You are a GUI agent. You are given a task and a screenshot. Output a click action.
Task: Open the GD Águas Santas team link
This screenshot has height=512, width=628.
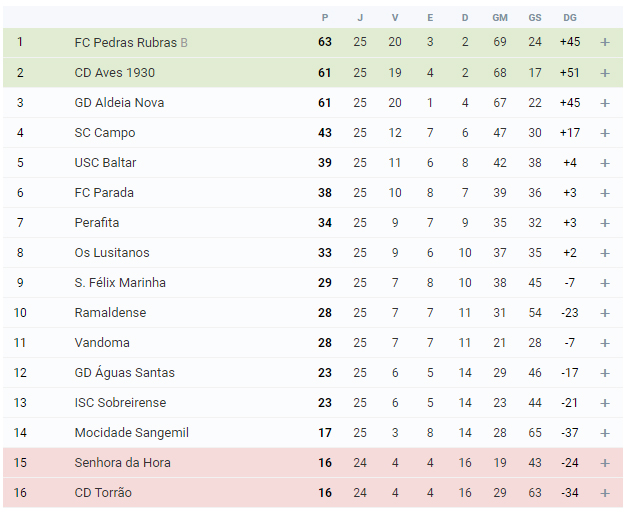point(125,373)
